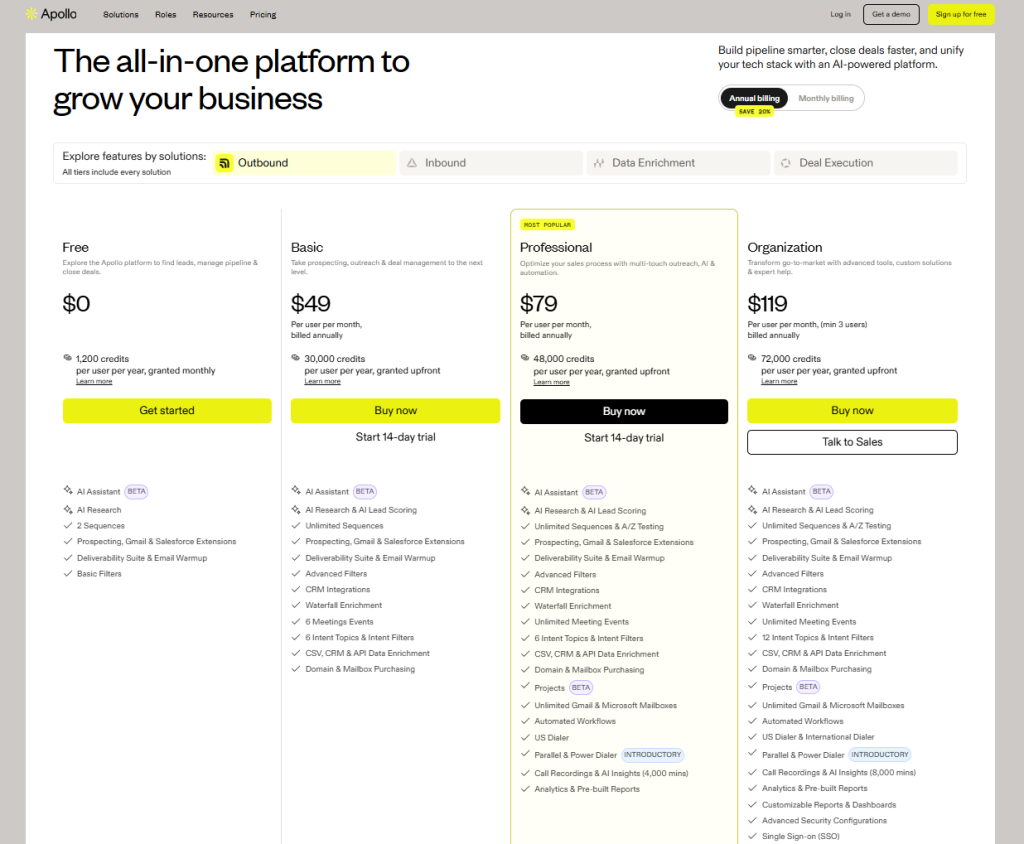1024x844 pixels.
Task: Open Learn more under the Organization plan
Action: coord(779,380)
